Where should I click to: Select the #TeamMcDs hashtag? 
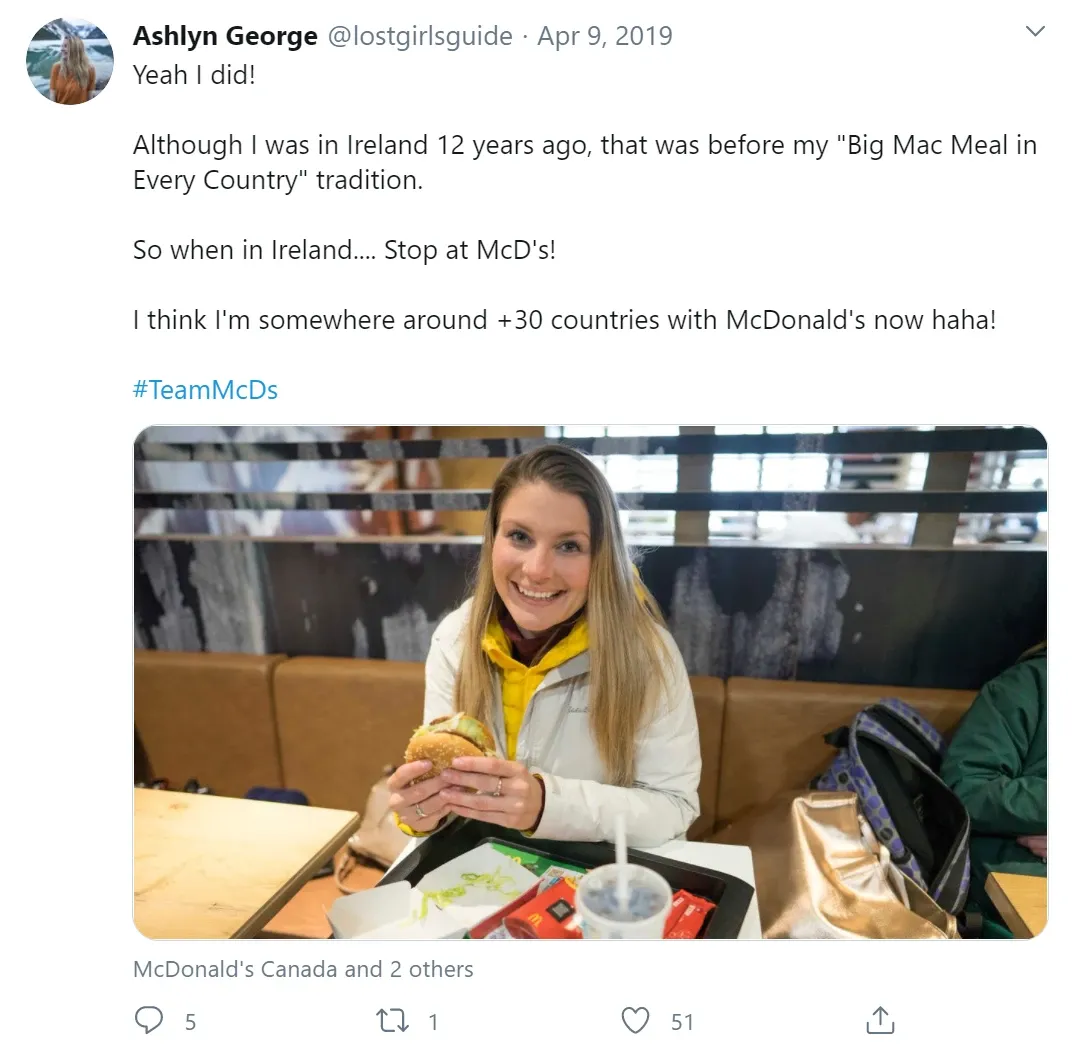coord(206,390)
